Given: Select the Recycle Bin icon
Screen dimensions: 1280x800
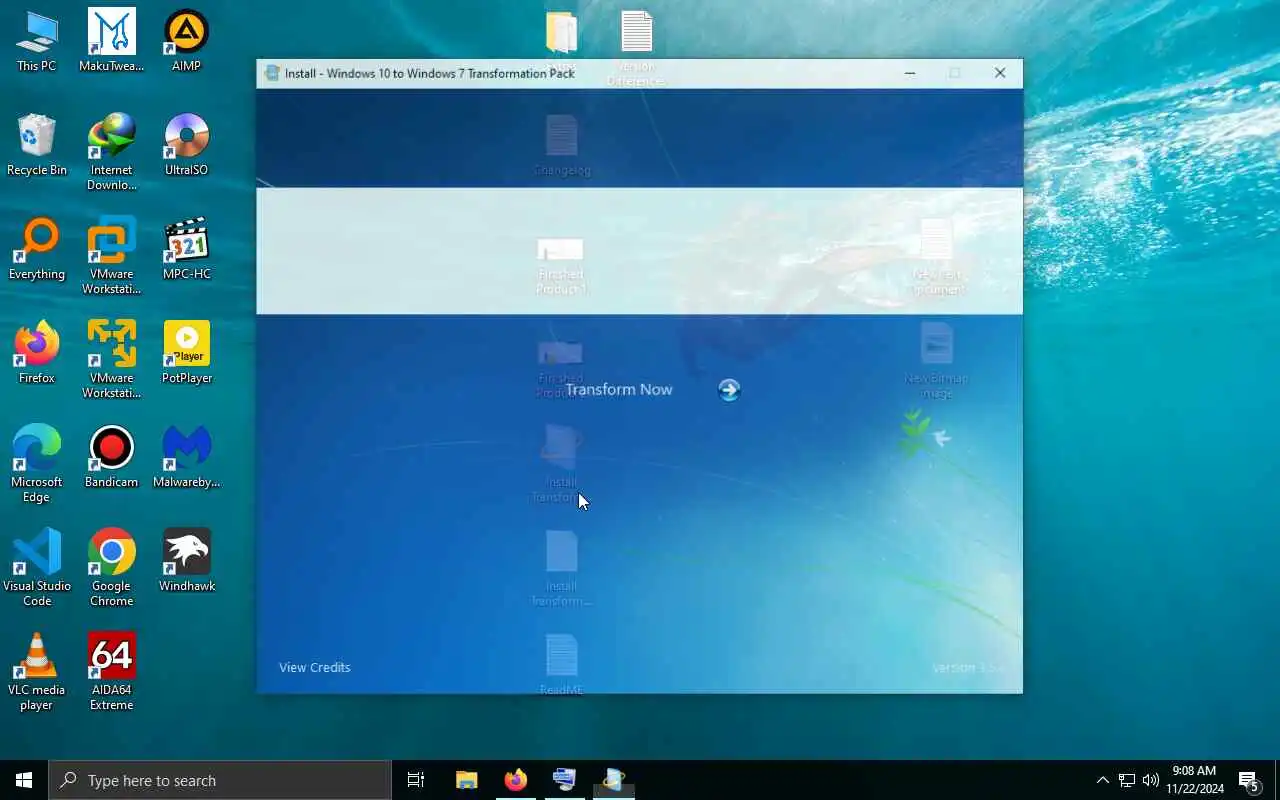Looking at the screenshot, I should point(37,145).
